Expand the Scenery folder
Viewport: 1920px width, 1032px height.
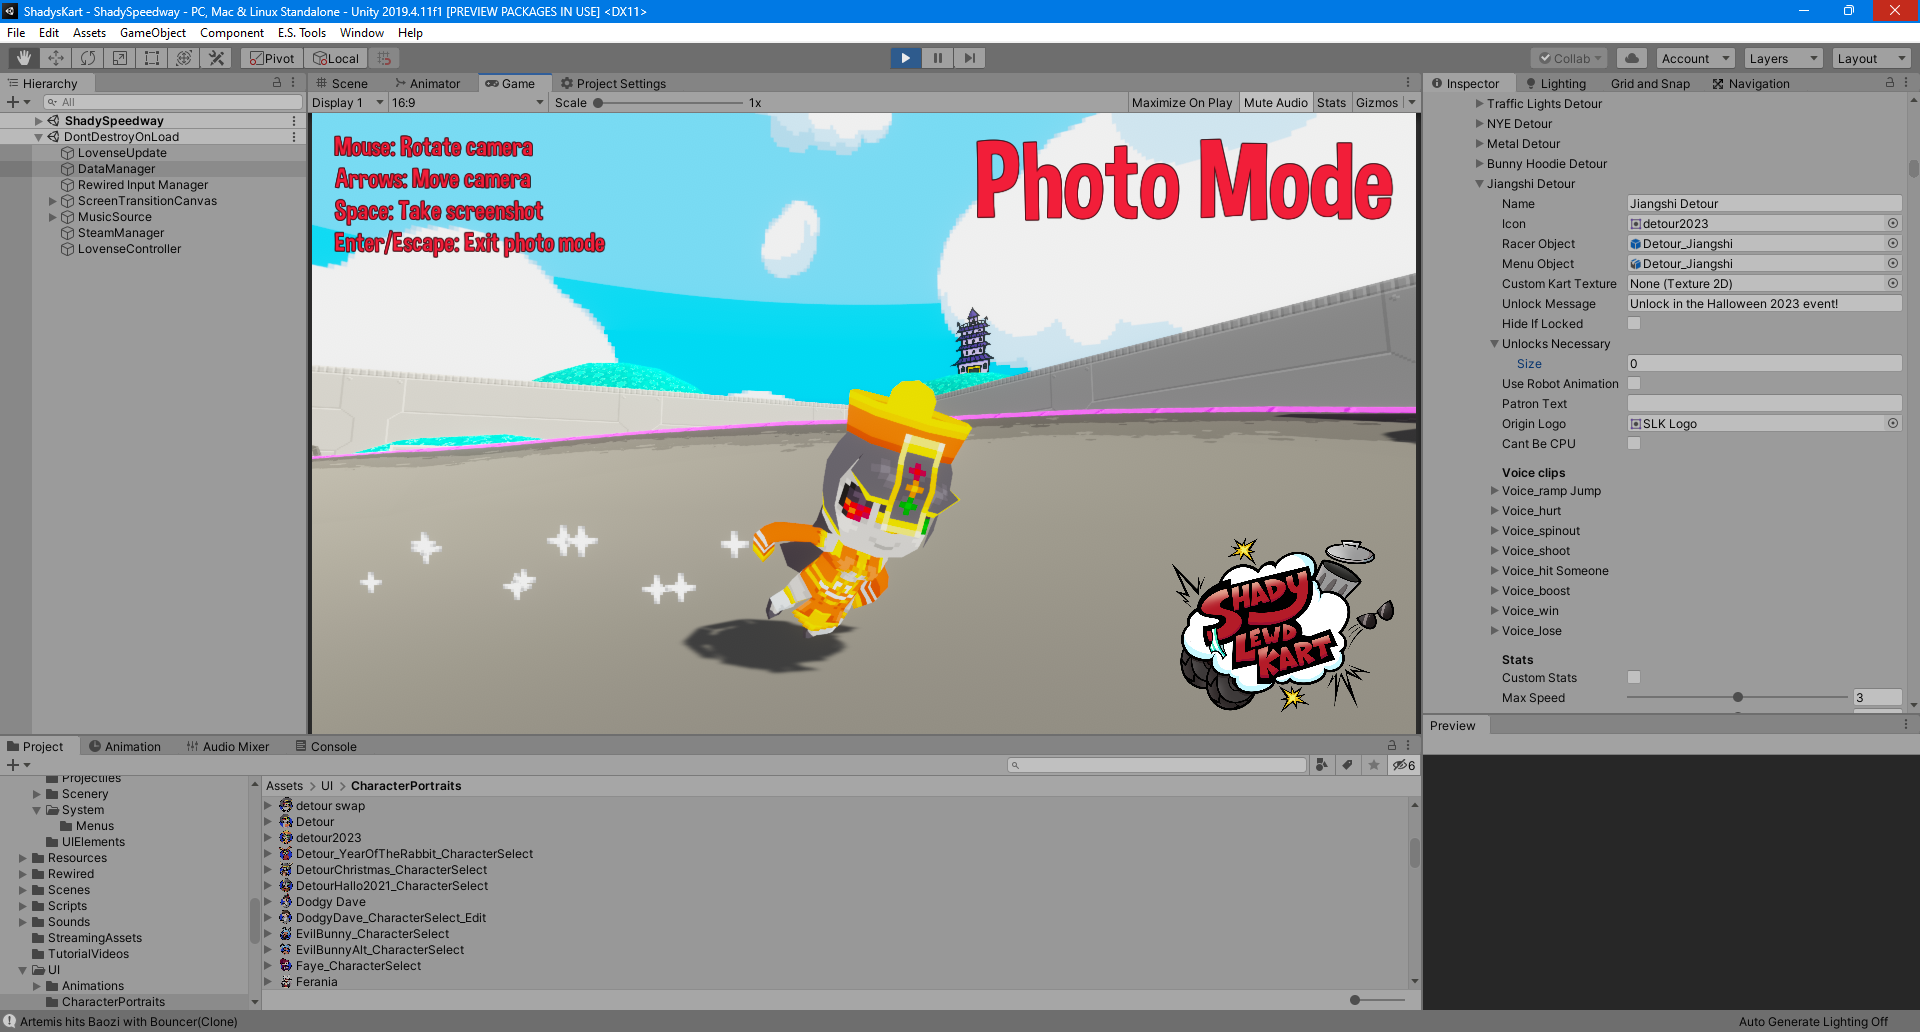[x=37, y=794]
